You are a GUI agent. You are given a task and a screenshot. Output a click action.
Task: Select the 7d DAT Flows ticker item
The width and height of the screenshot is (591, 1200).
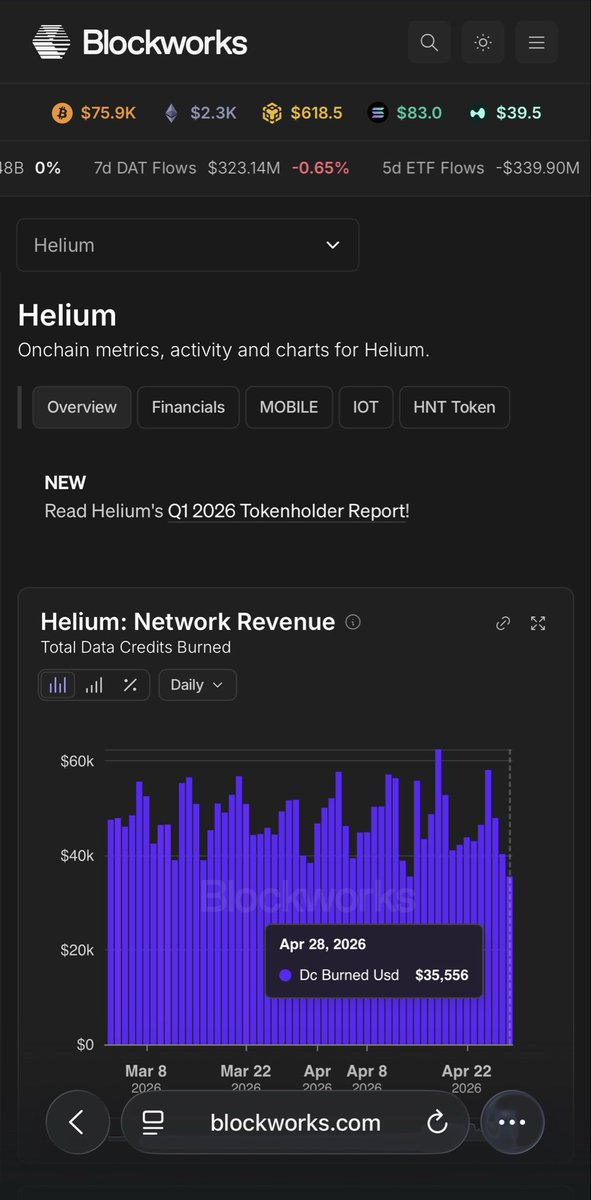click(222, 168)
